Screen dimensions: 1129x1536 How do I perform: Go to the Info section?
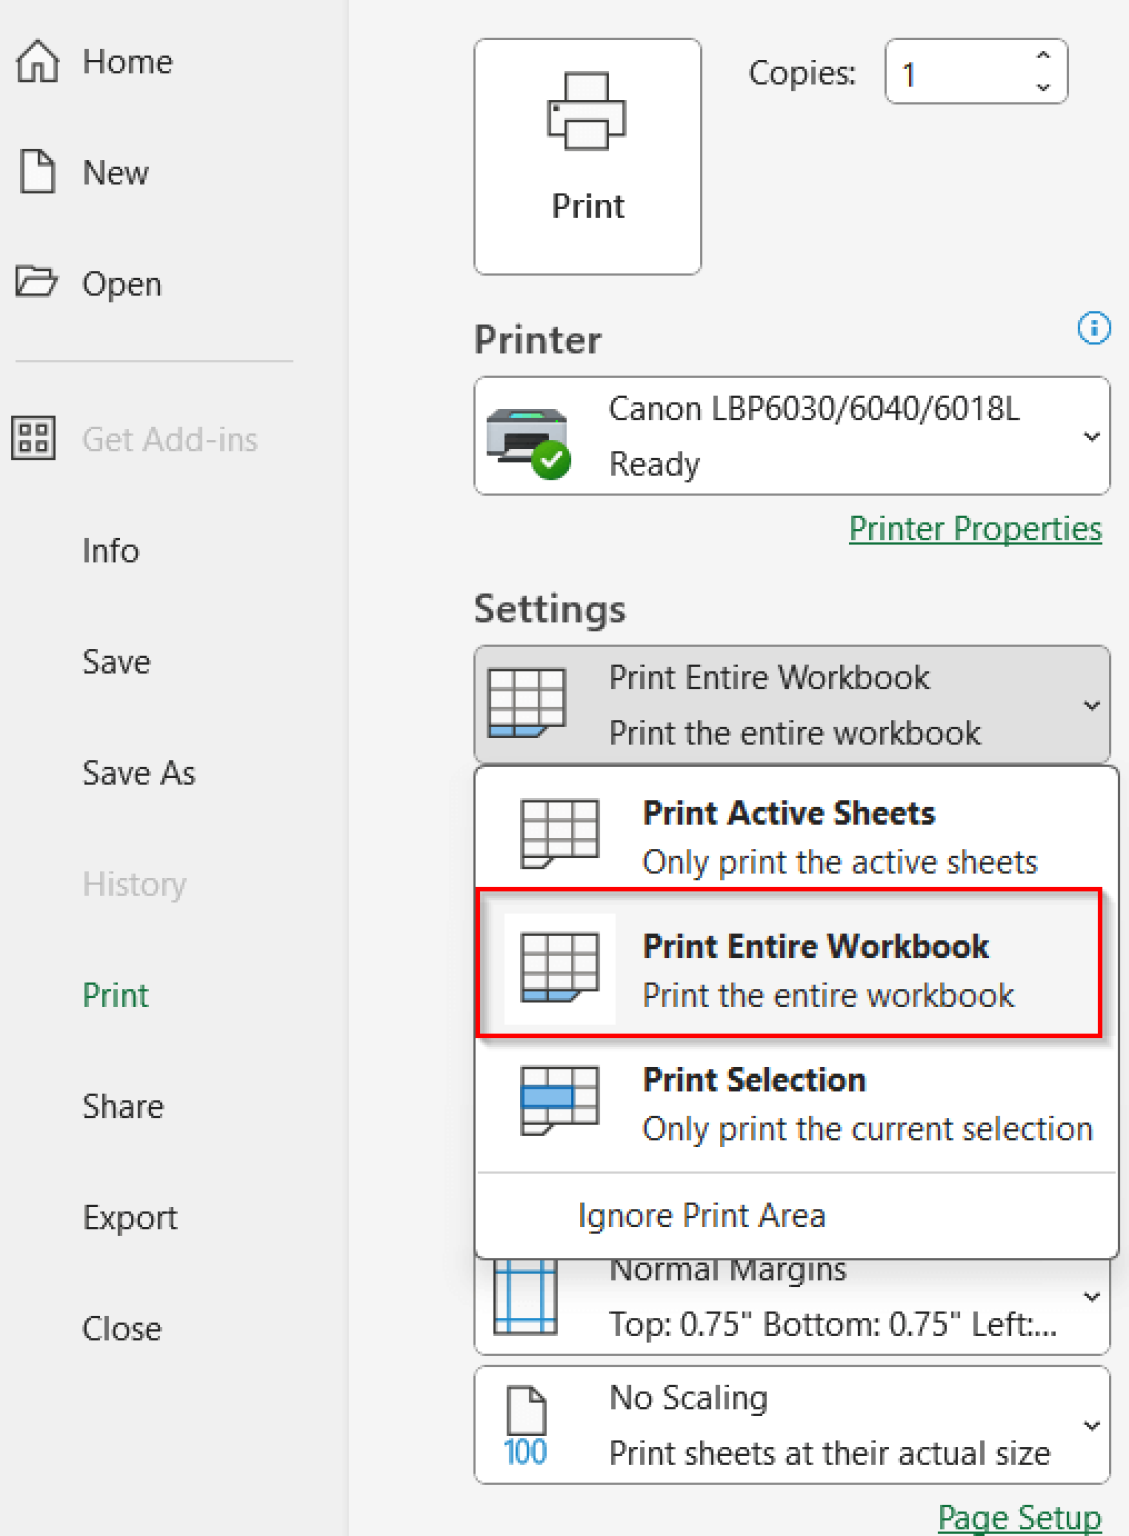click(110, 550)
